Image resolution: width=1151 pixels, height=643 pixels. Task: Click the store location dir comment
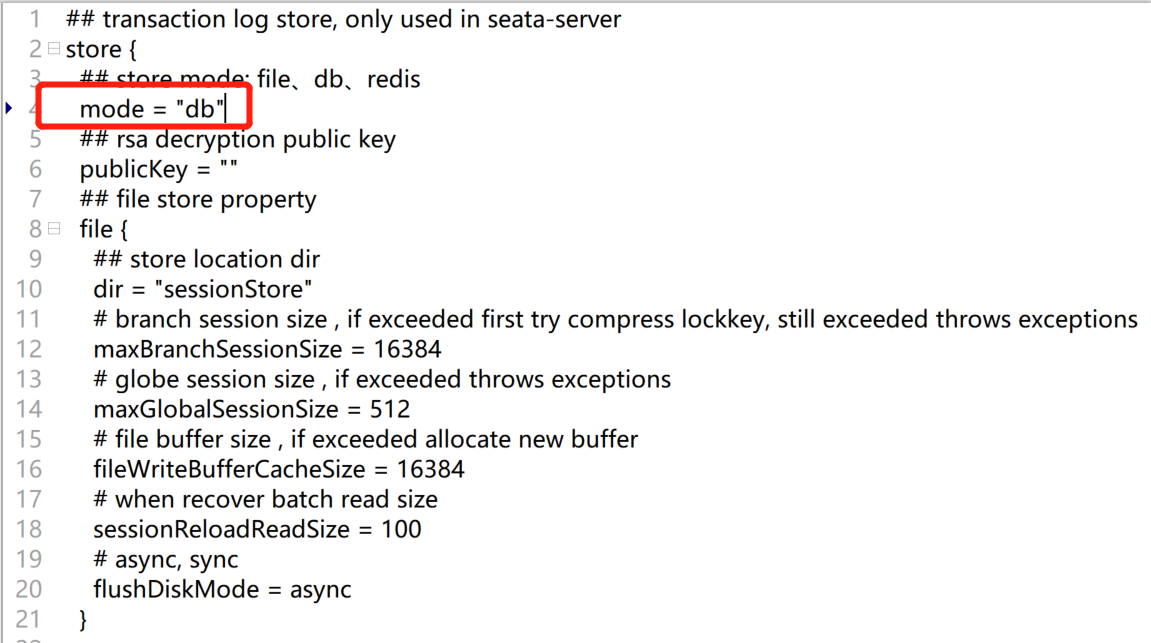pos(207,259)
